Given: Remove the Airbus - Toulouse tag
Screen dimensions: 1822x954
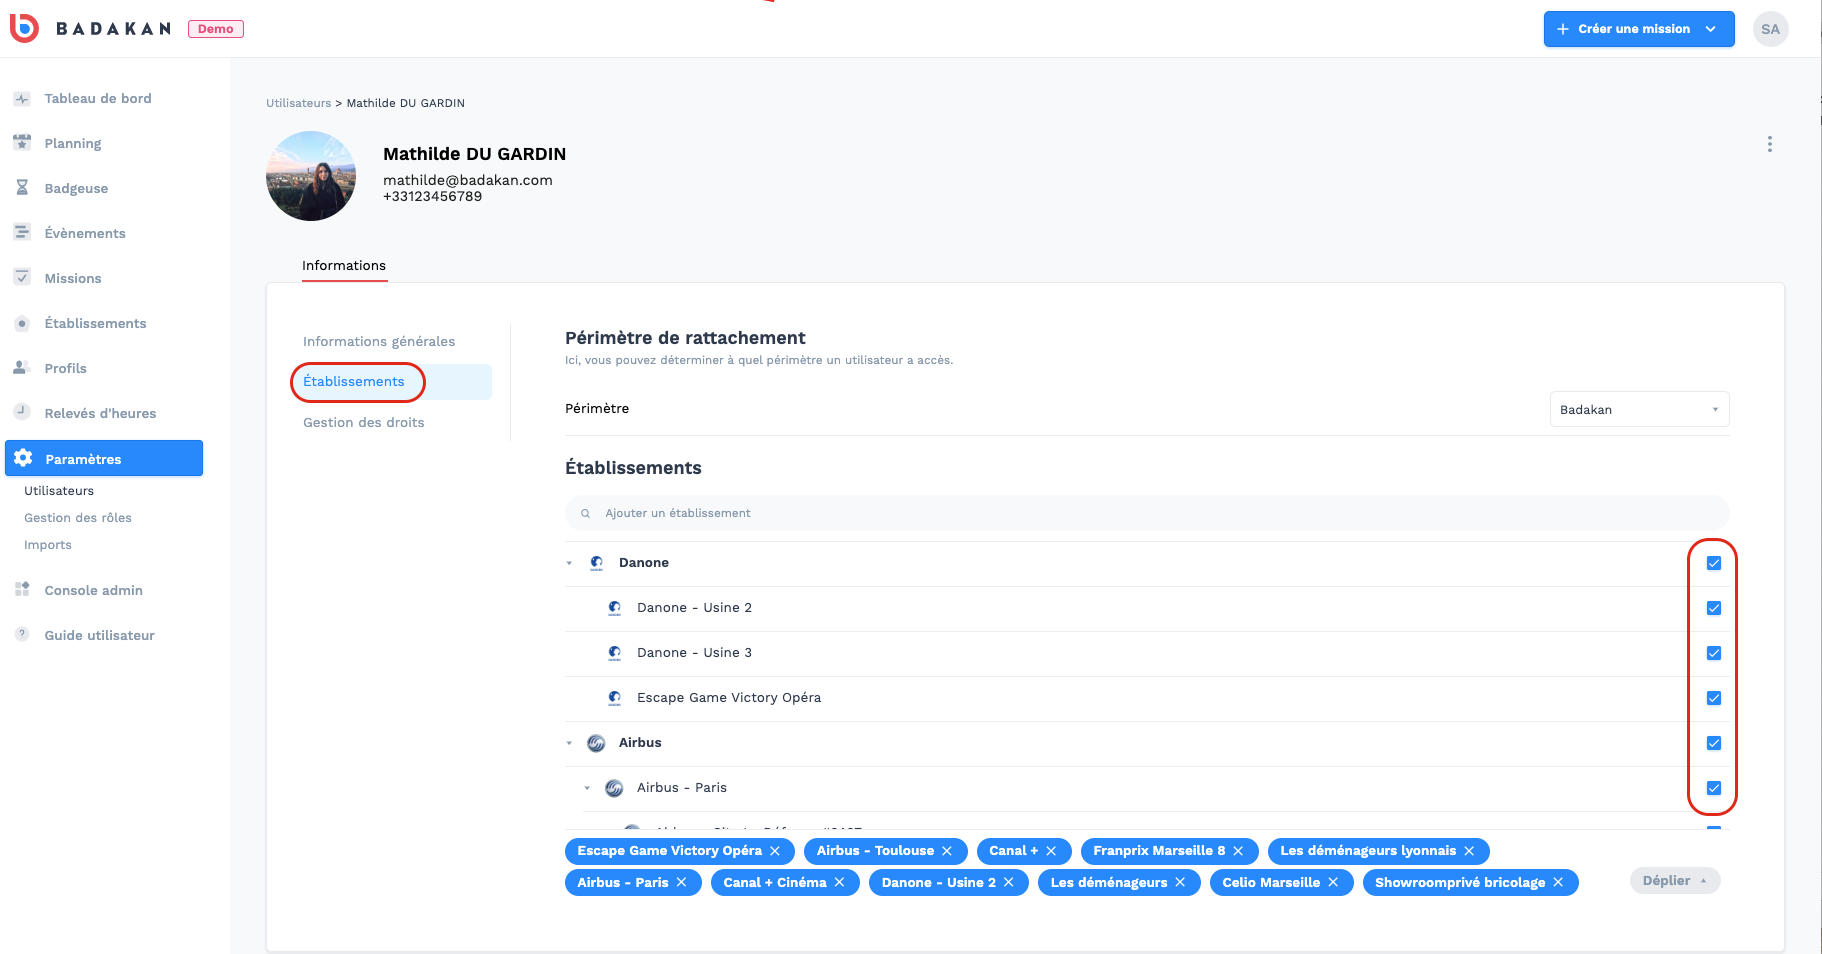Looking at the screenshot, I should click(x=947, y=851).
